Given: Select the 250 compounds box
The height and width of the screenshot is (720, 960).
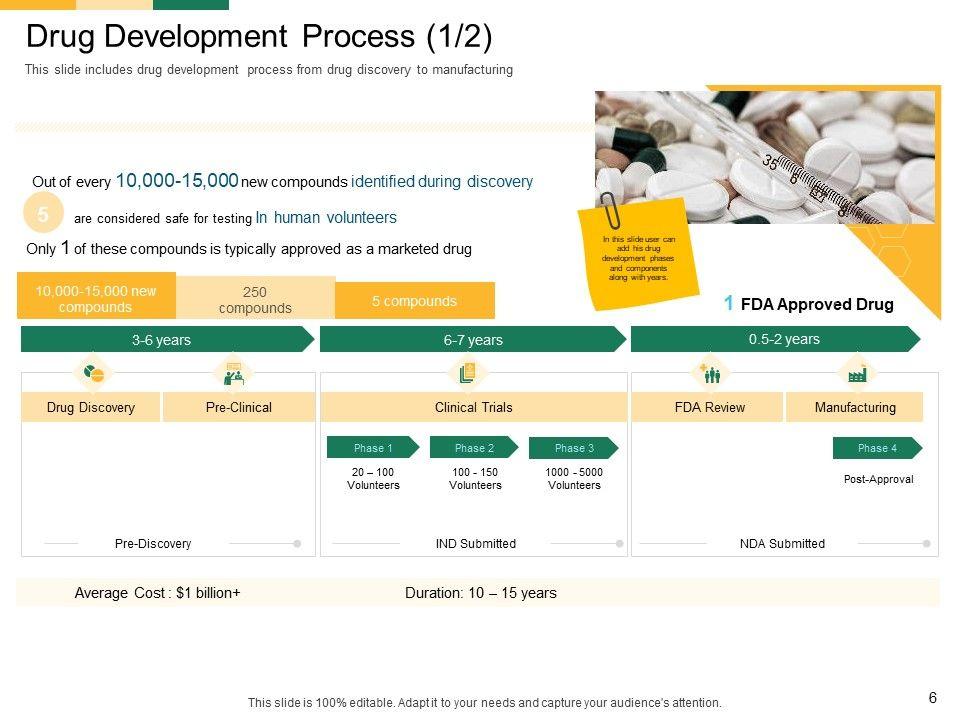Looking at the screenshot, I should point(255,300).
